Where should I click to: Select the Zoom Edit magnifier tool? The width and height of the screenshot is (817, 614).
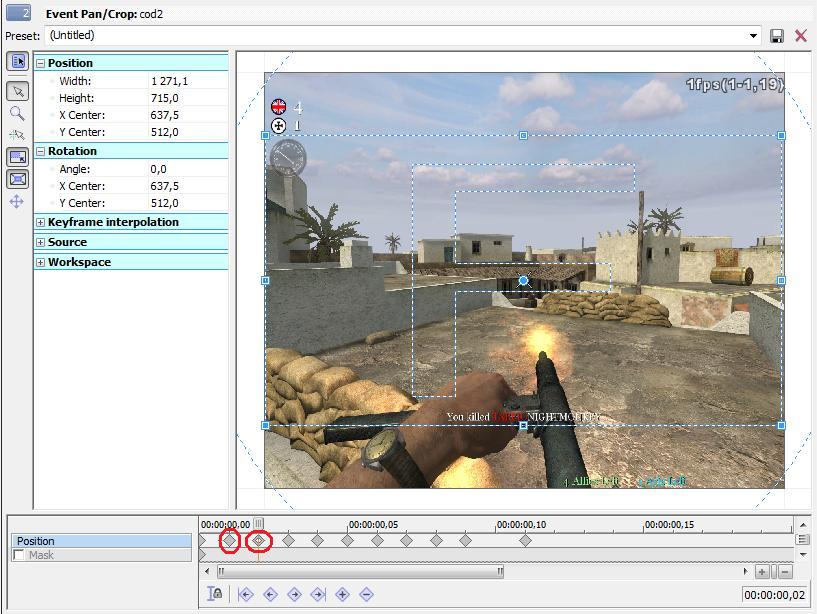pos(17,114)
